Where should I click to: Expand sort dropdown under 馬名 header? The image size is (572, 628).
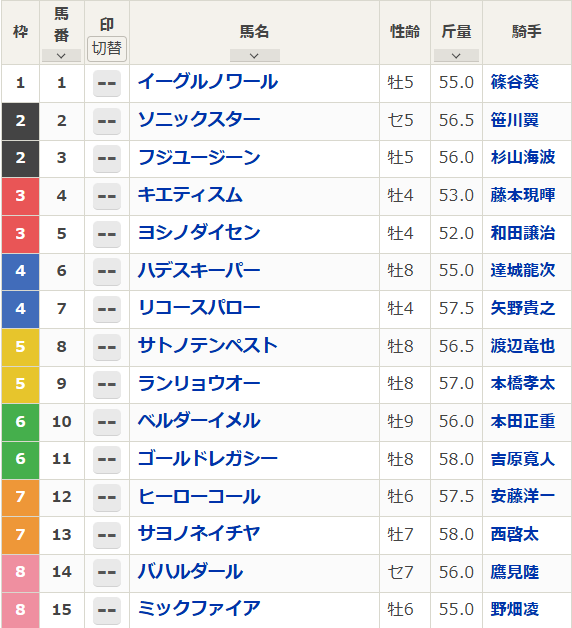point(254,56)
